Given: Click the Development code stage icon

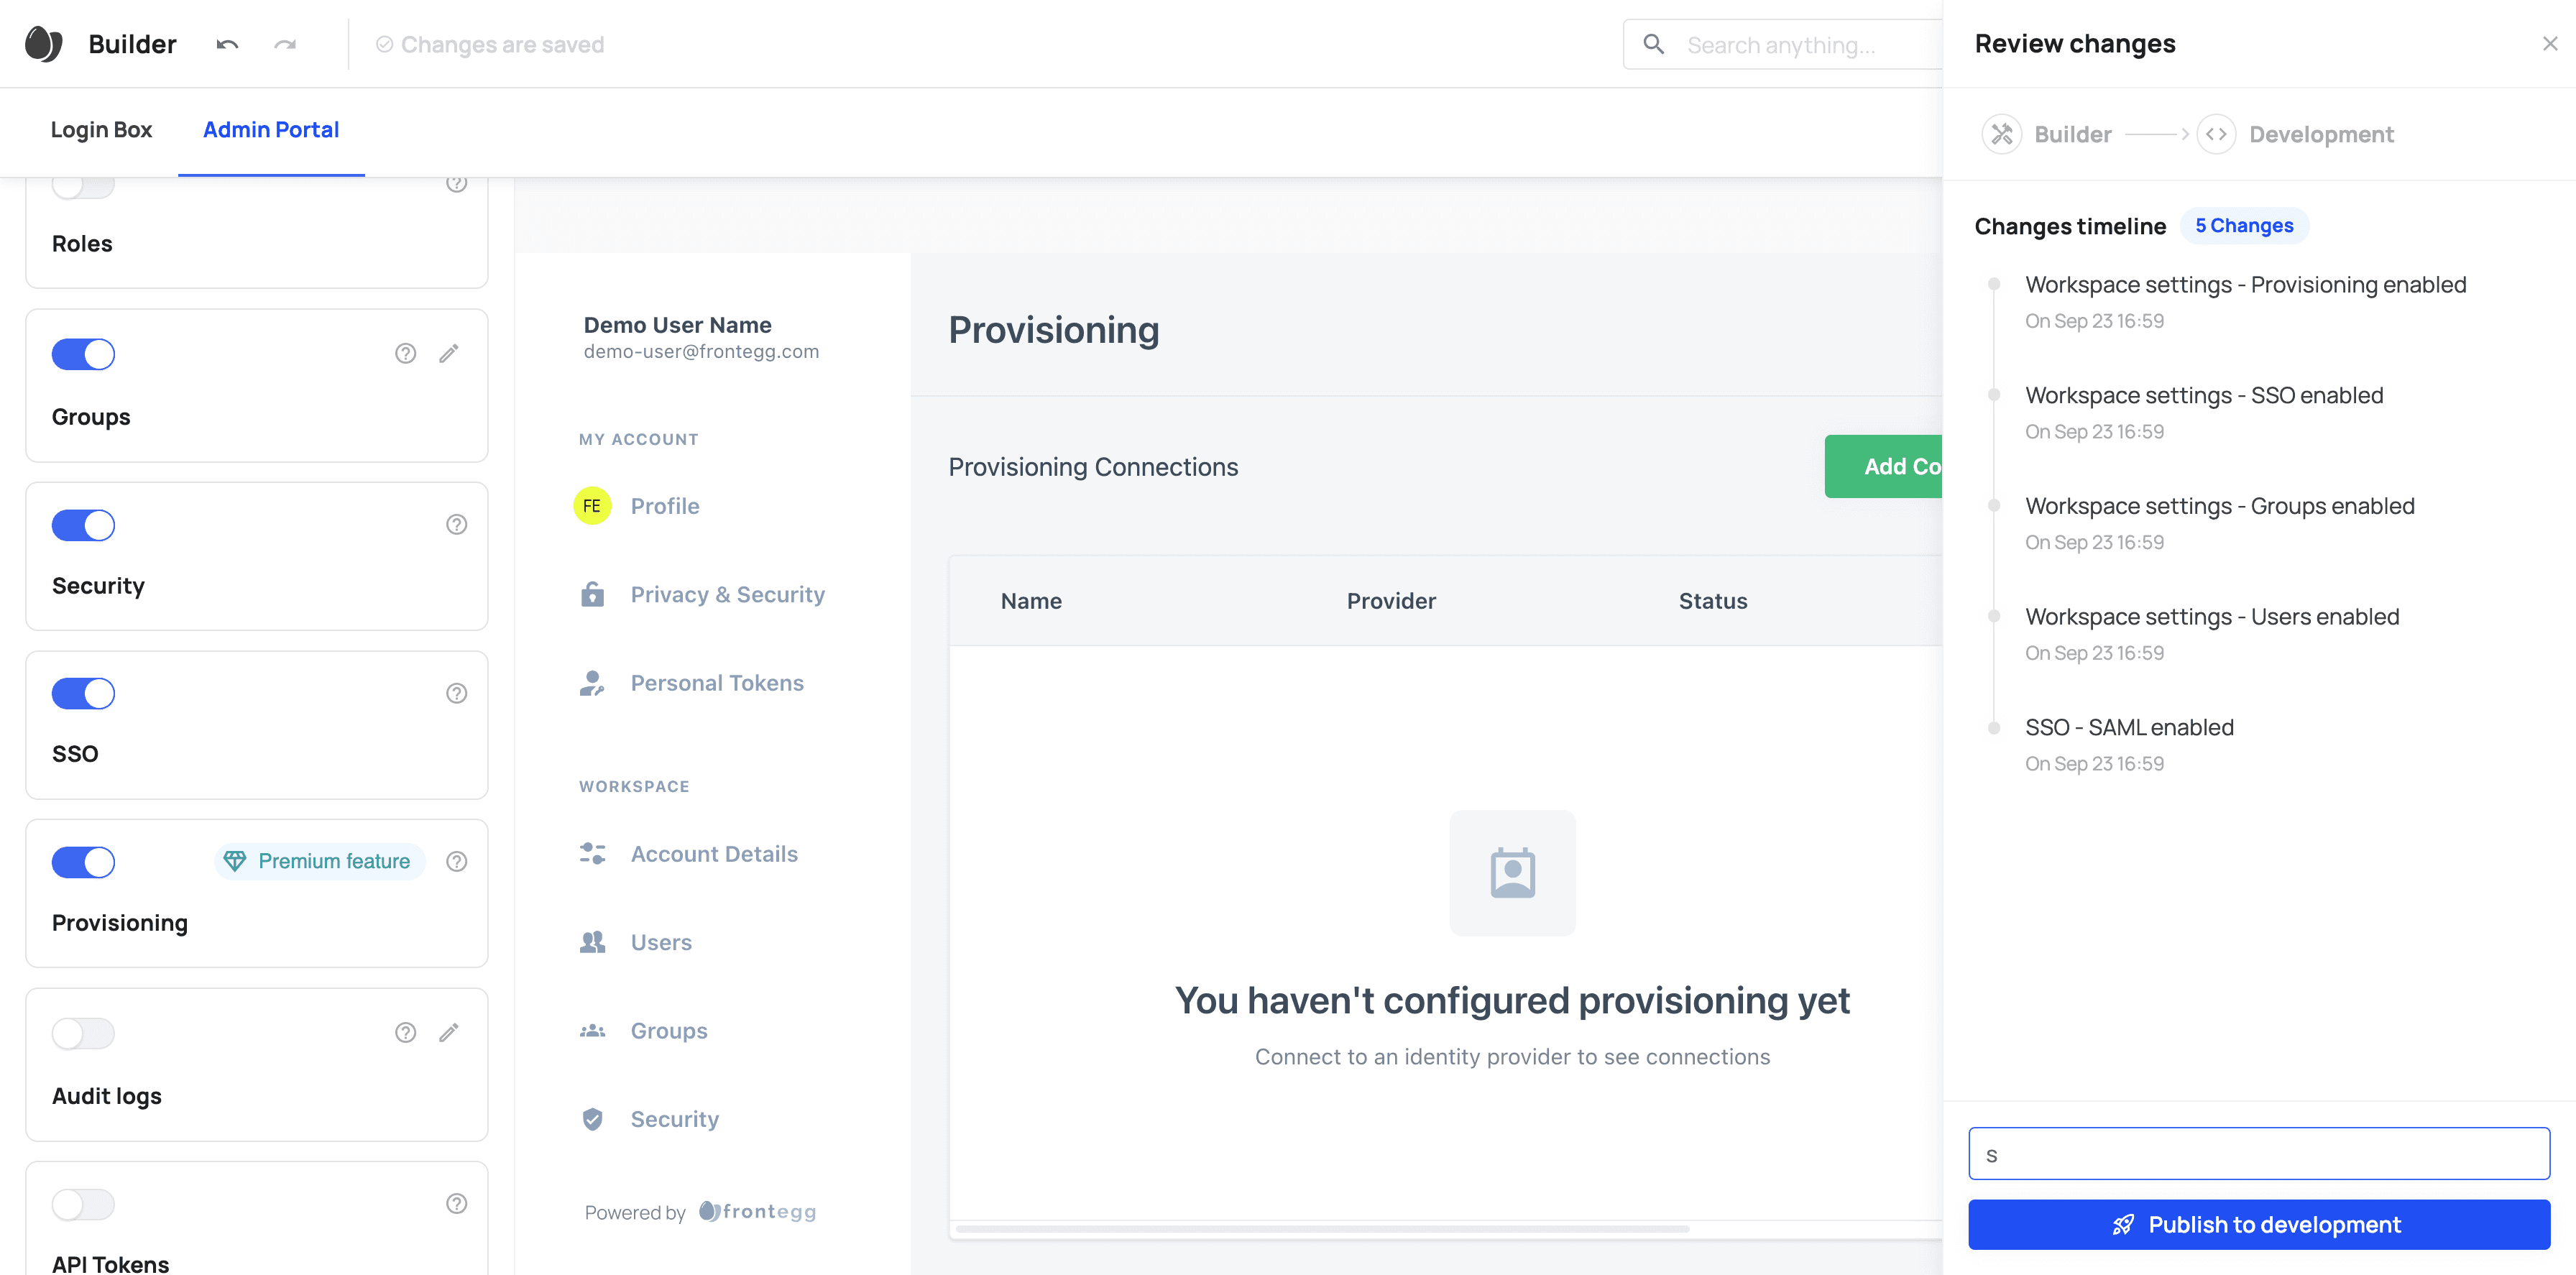Looking at the screenshot, I should [x=2216, y=134].
